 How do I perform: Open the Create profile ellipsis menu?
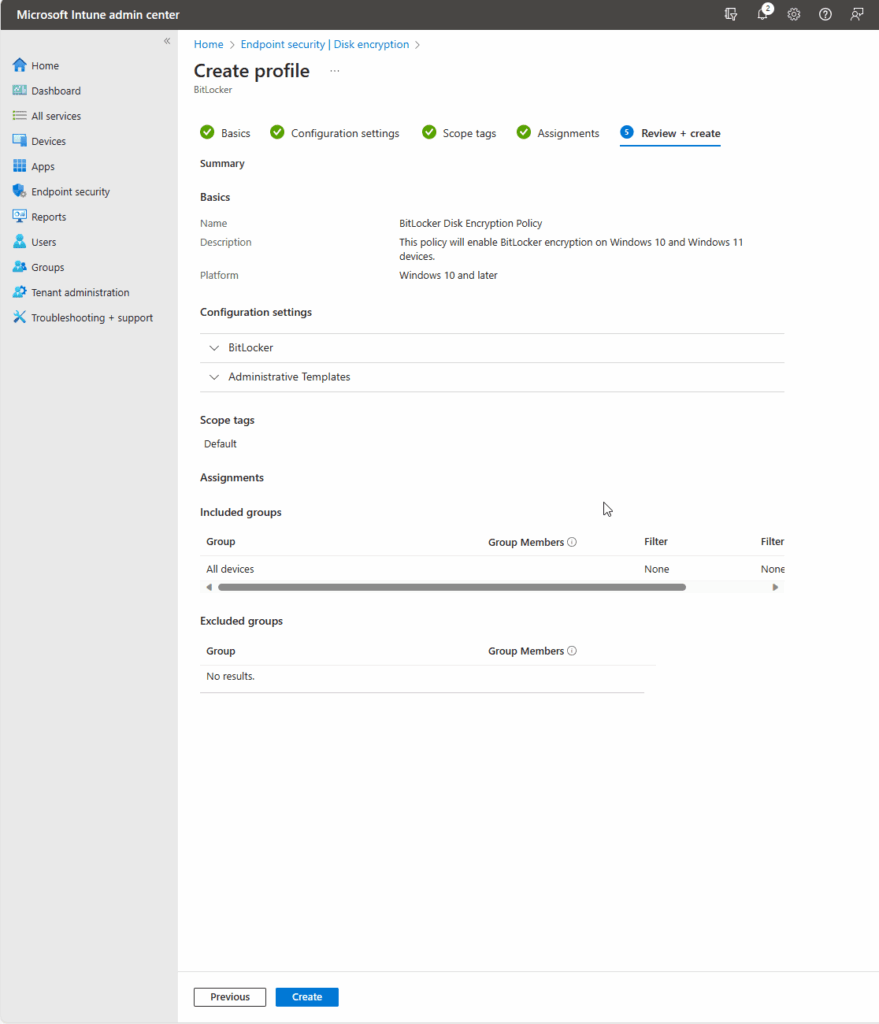(x=334, y=70)
